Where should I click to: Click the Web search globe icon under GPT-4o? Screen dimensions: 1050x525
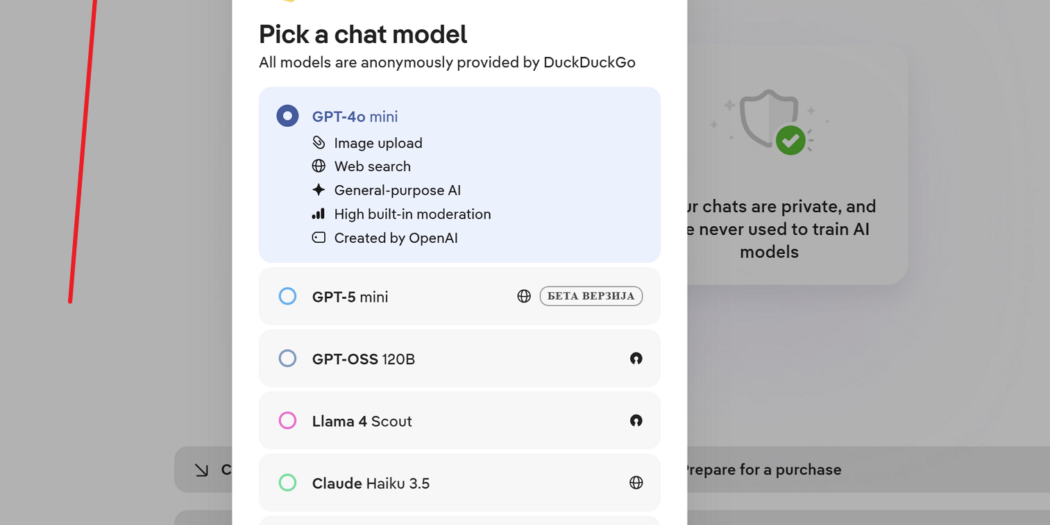point(319,166)
